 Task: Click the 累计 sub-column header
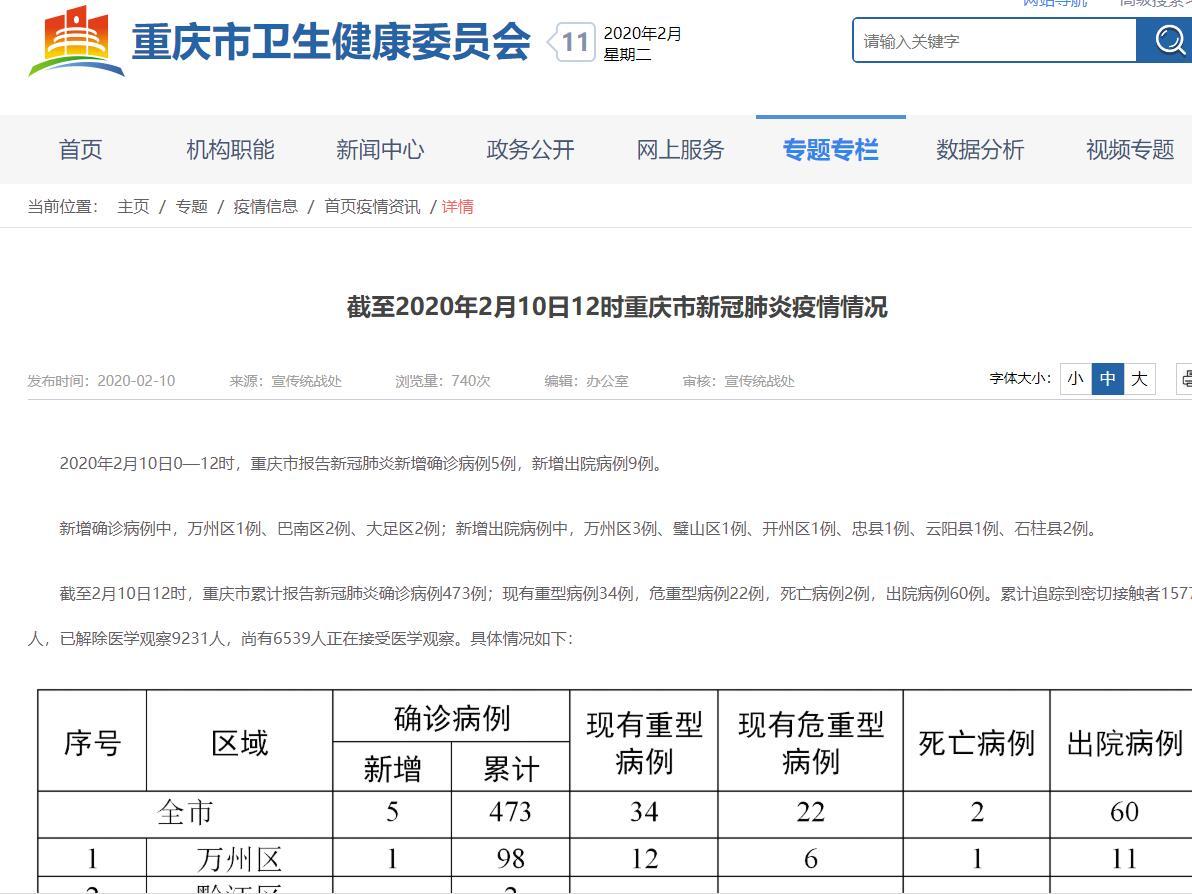(x=511, y=768)
